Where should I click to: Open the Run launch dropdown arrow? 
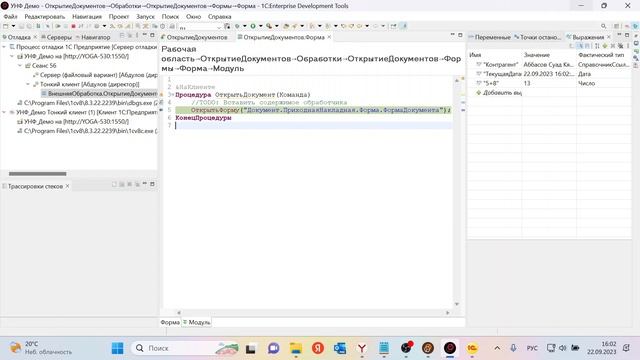coord(261,26)
